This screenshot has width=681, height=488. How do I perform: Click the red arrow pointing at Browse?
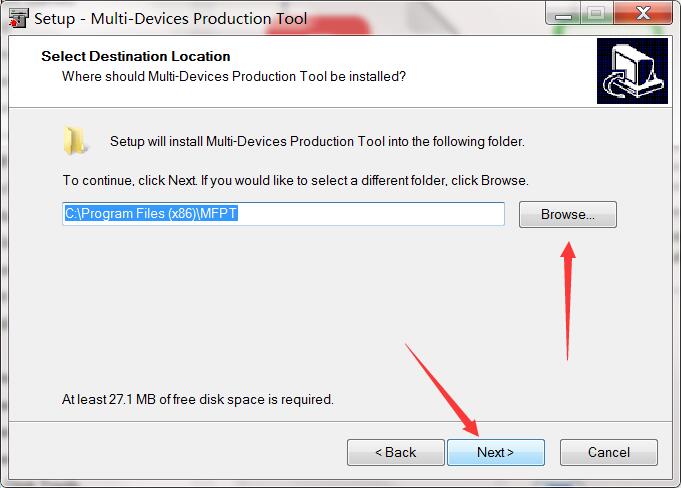pos(568,300)
